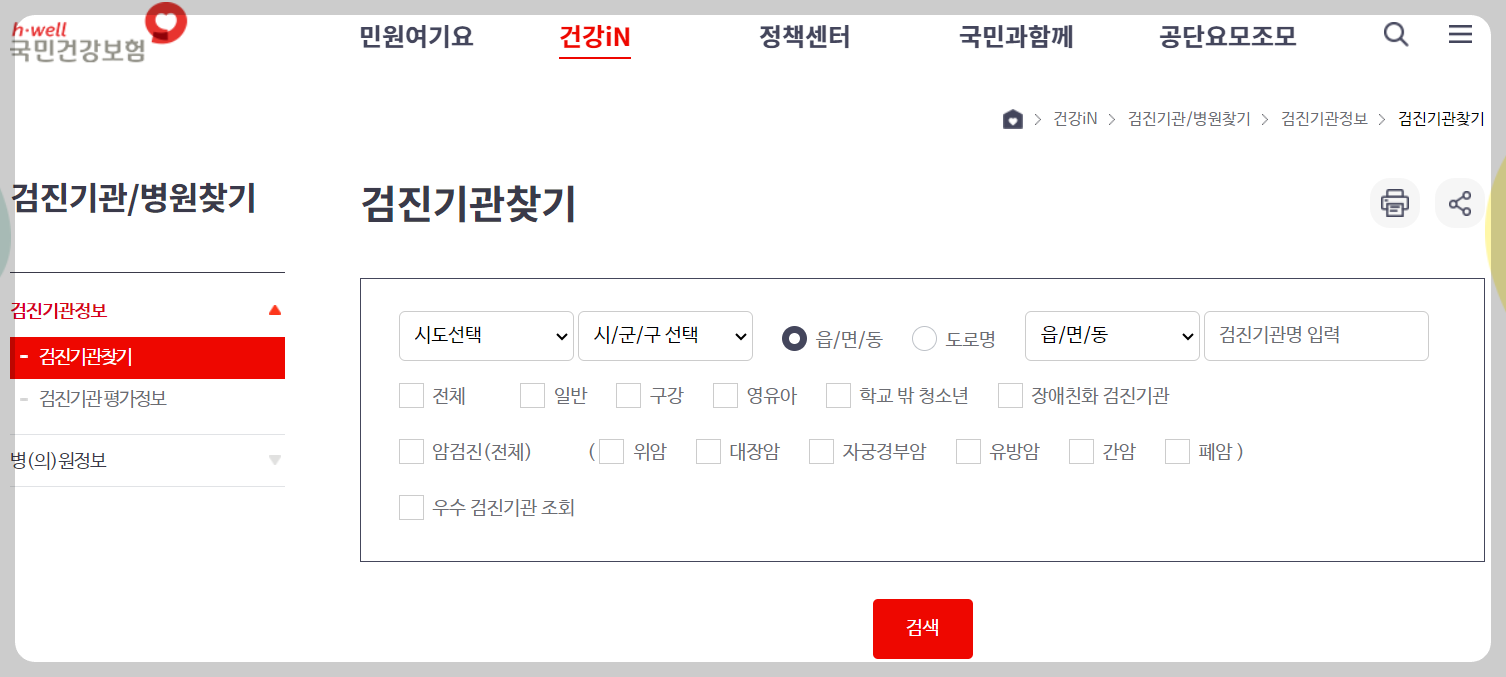Open the 읍/면/동 selection dropdown
This screenshot has height=677, width=1506.
(x=1112, y=336)
